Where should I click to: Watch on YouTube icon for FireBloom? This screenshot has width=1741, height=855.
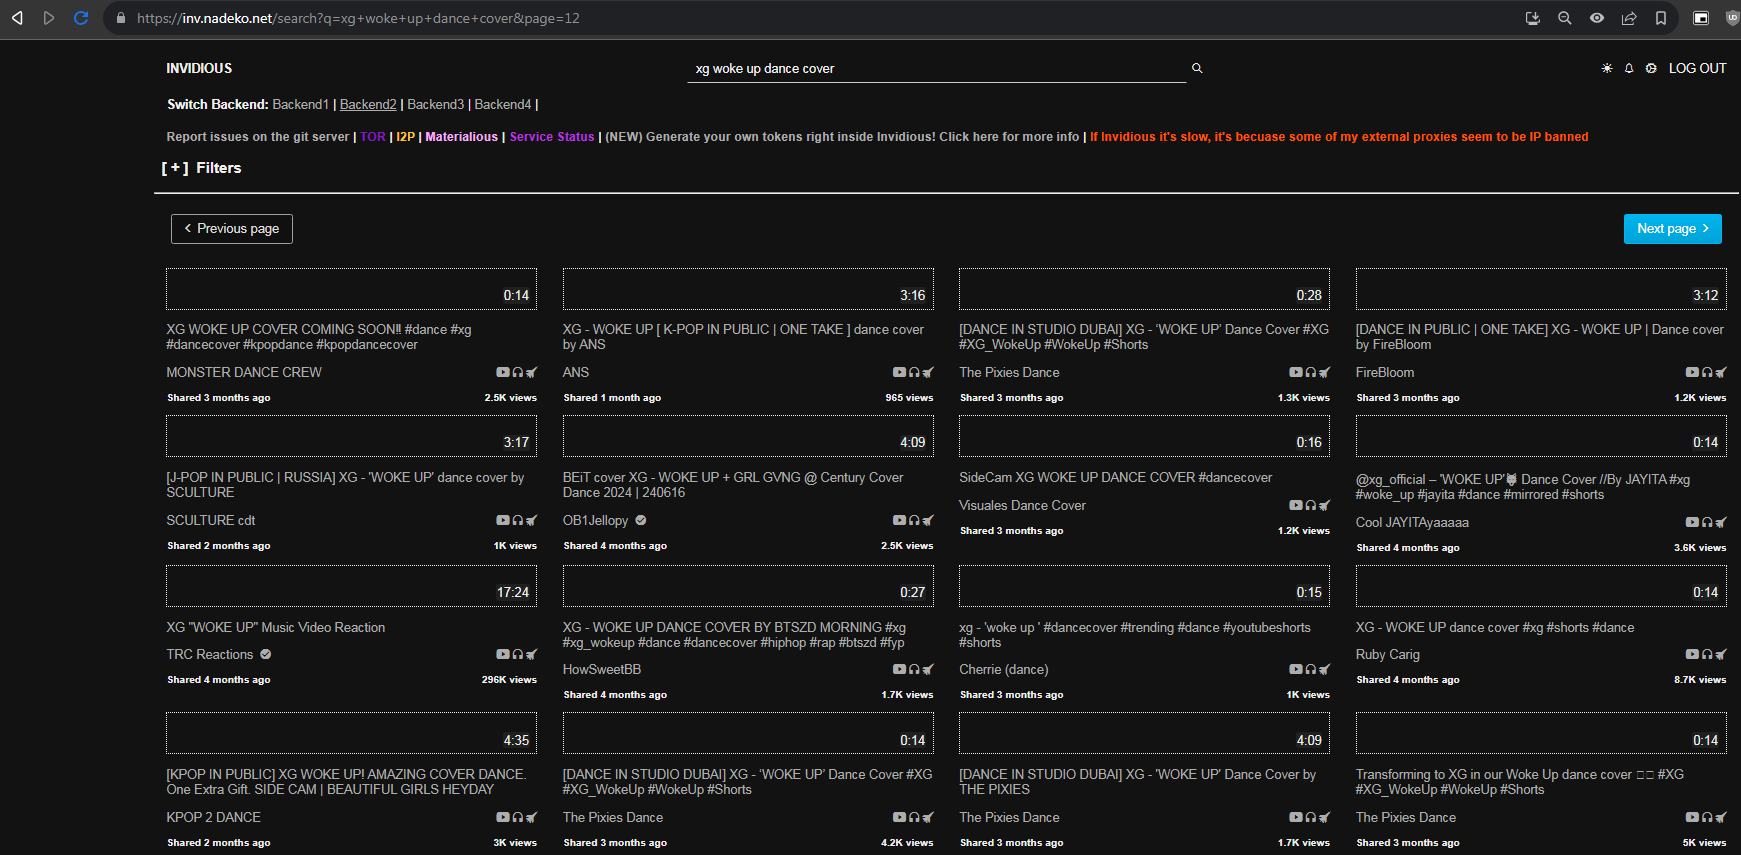tap(1692, 372)
